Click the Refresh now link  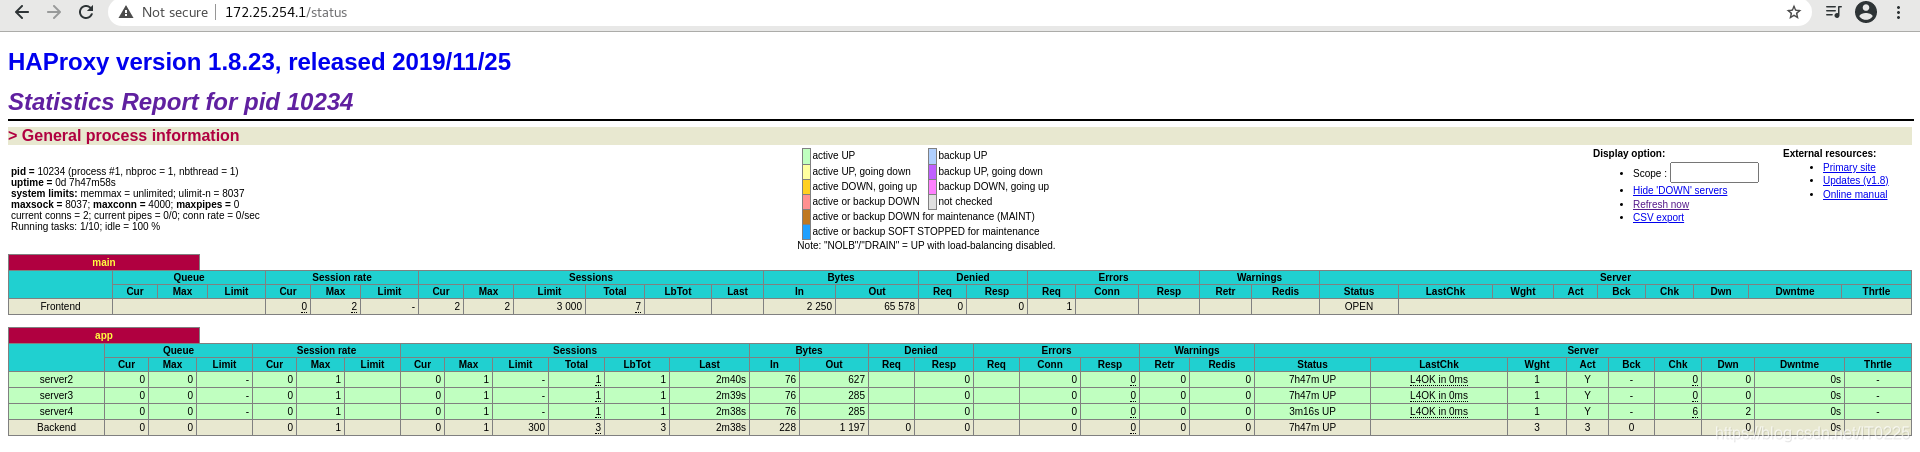(1661, 204)
